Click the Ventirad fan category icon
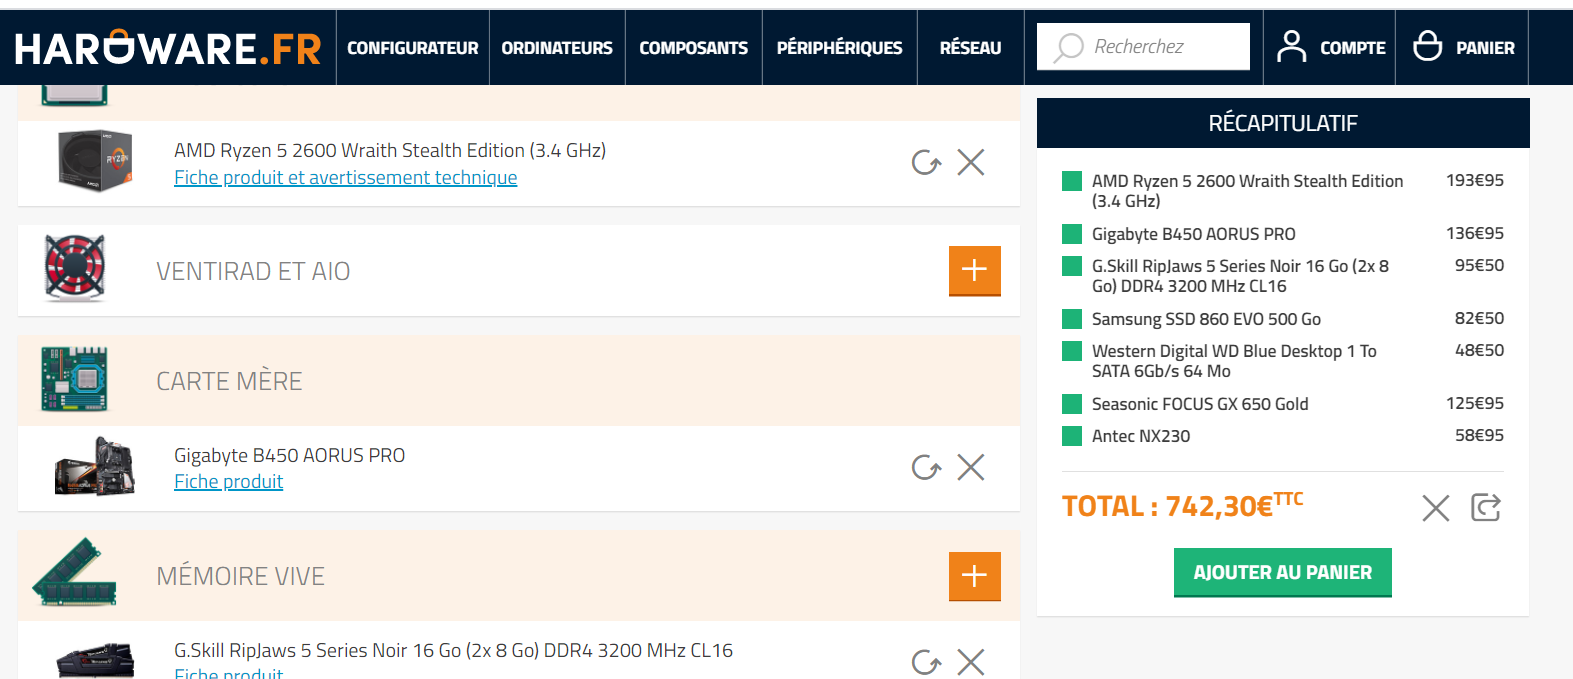This screenshot has height=679, width=1573. coord(75,268)
